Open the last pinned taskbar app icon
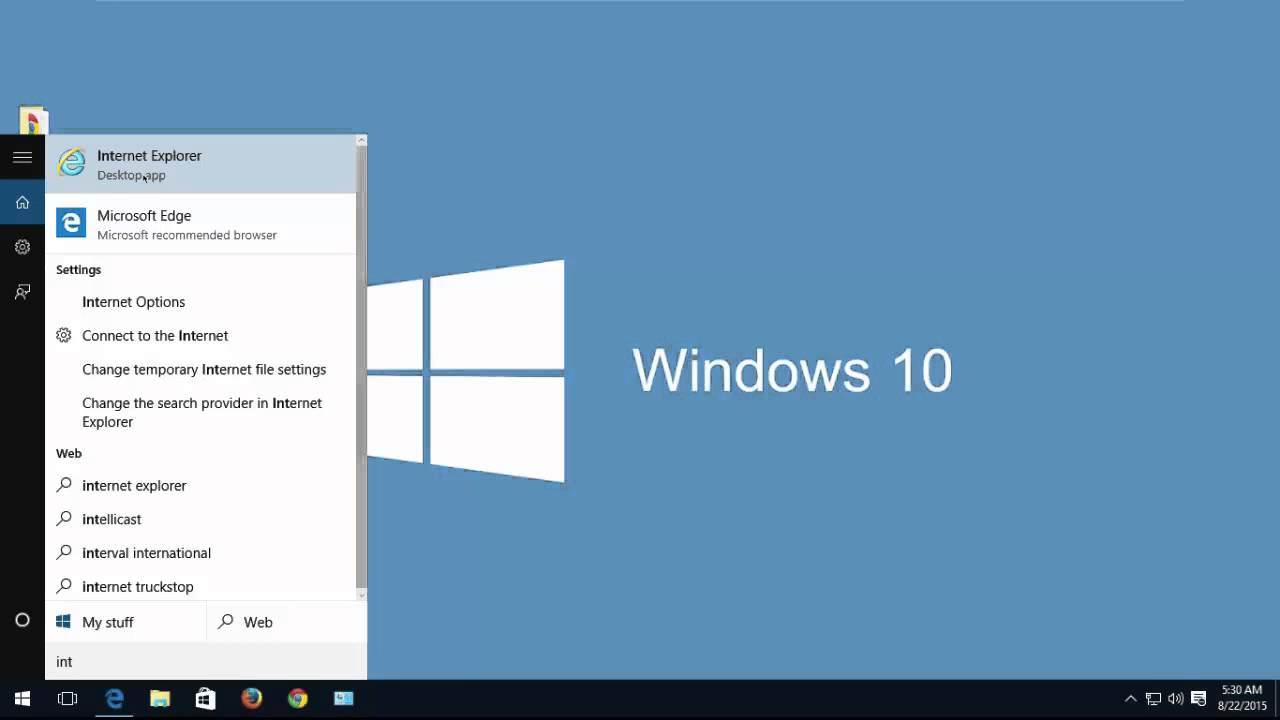Screen dimensions: 1280x720 (344, 699)
